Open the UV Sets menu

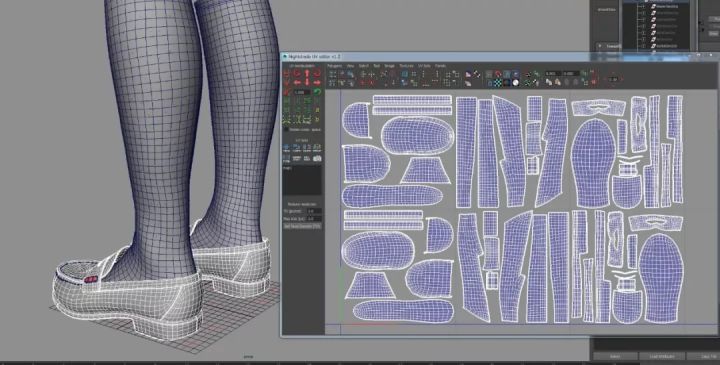(x=424, y=66)
